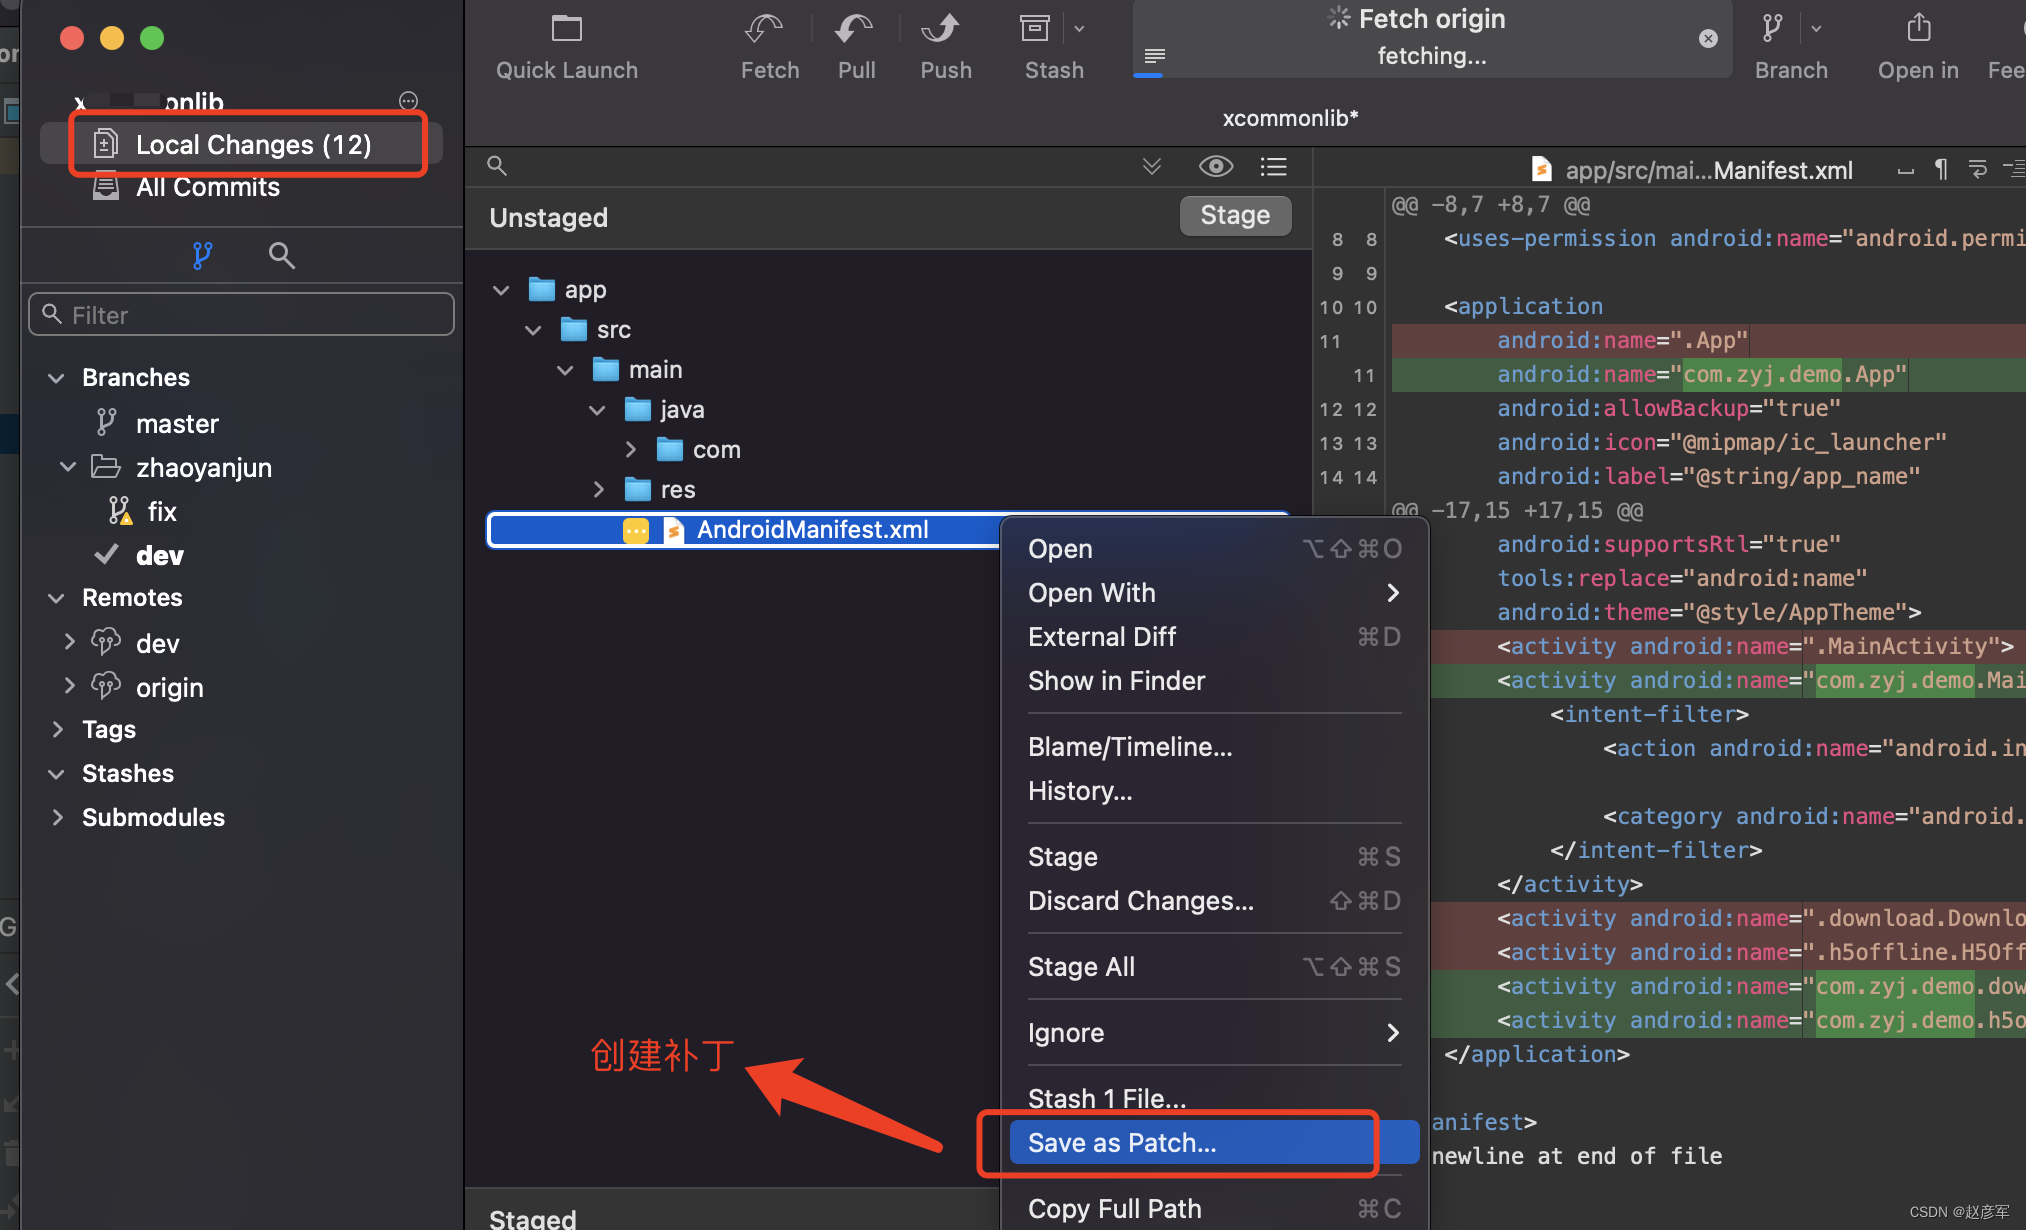This screenshot has height=1230, width=2026.
Task: Collapse the main folder
Action: pyautogui.click(x=565, y=370)
